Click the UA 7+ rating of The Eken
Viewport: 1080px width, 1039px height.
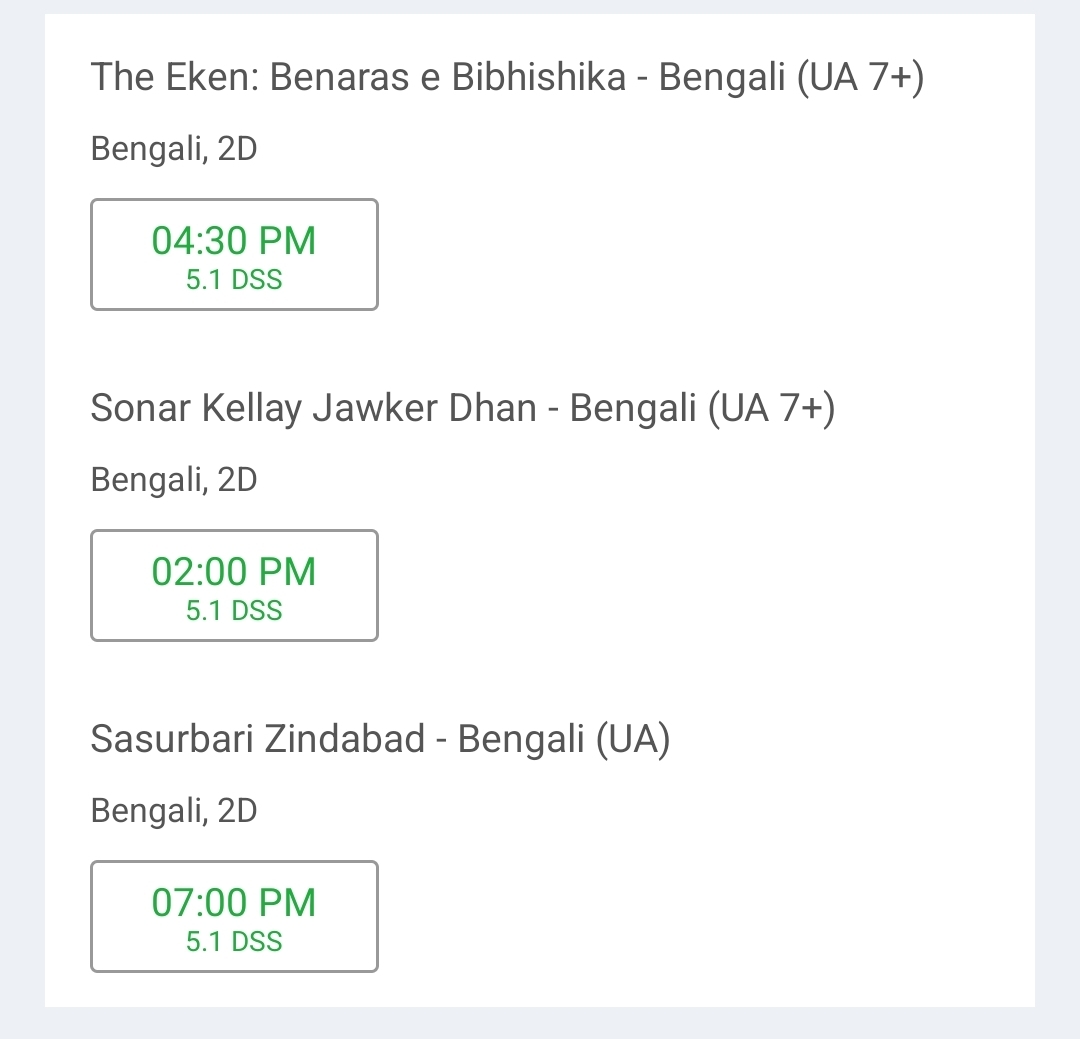click(860, 76)
